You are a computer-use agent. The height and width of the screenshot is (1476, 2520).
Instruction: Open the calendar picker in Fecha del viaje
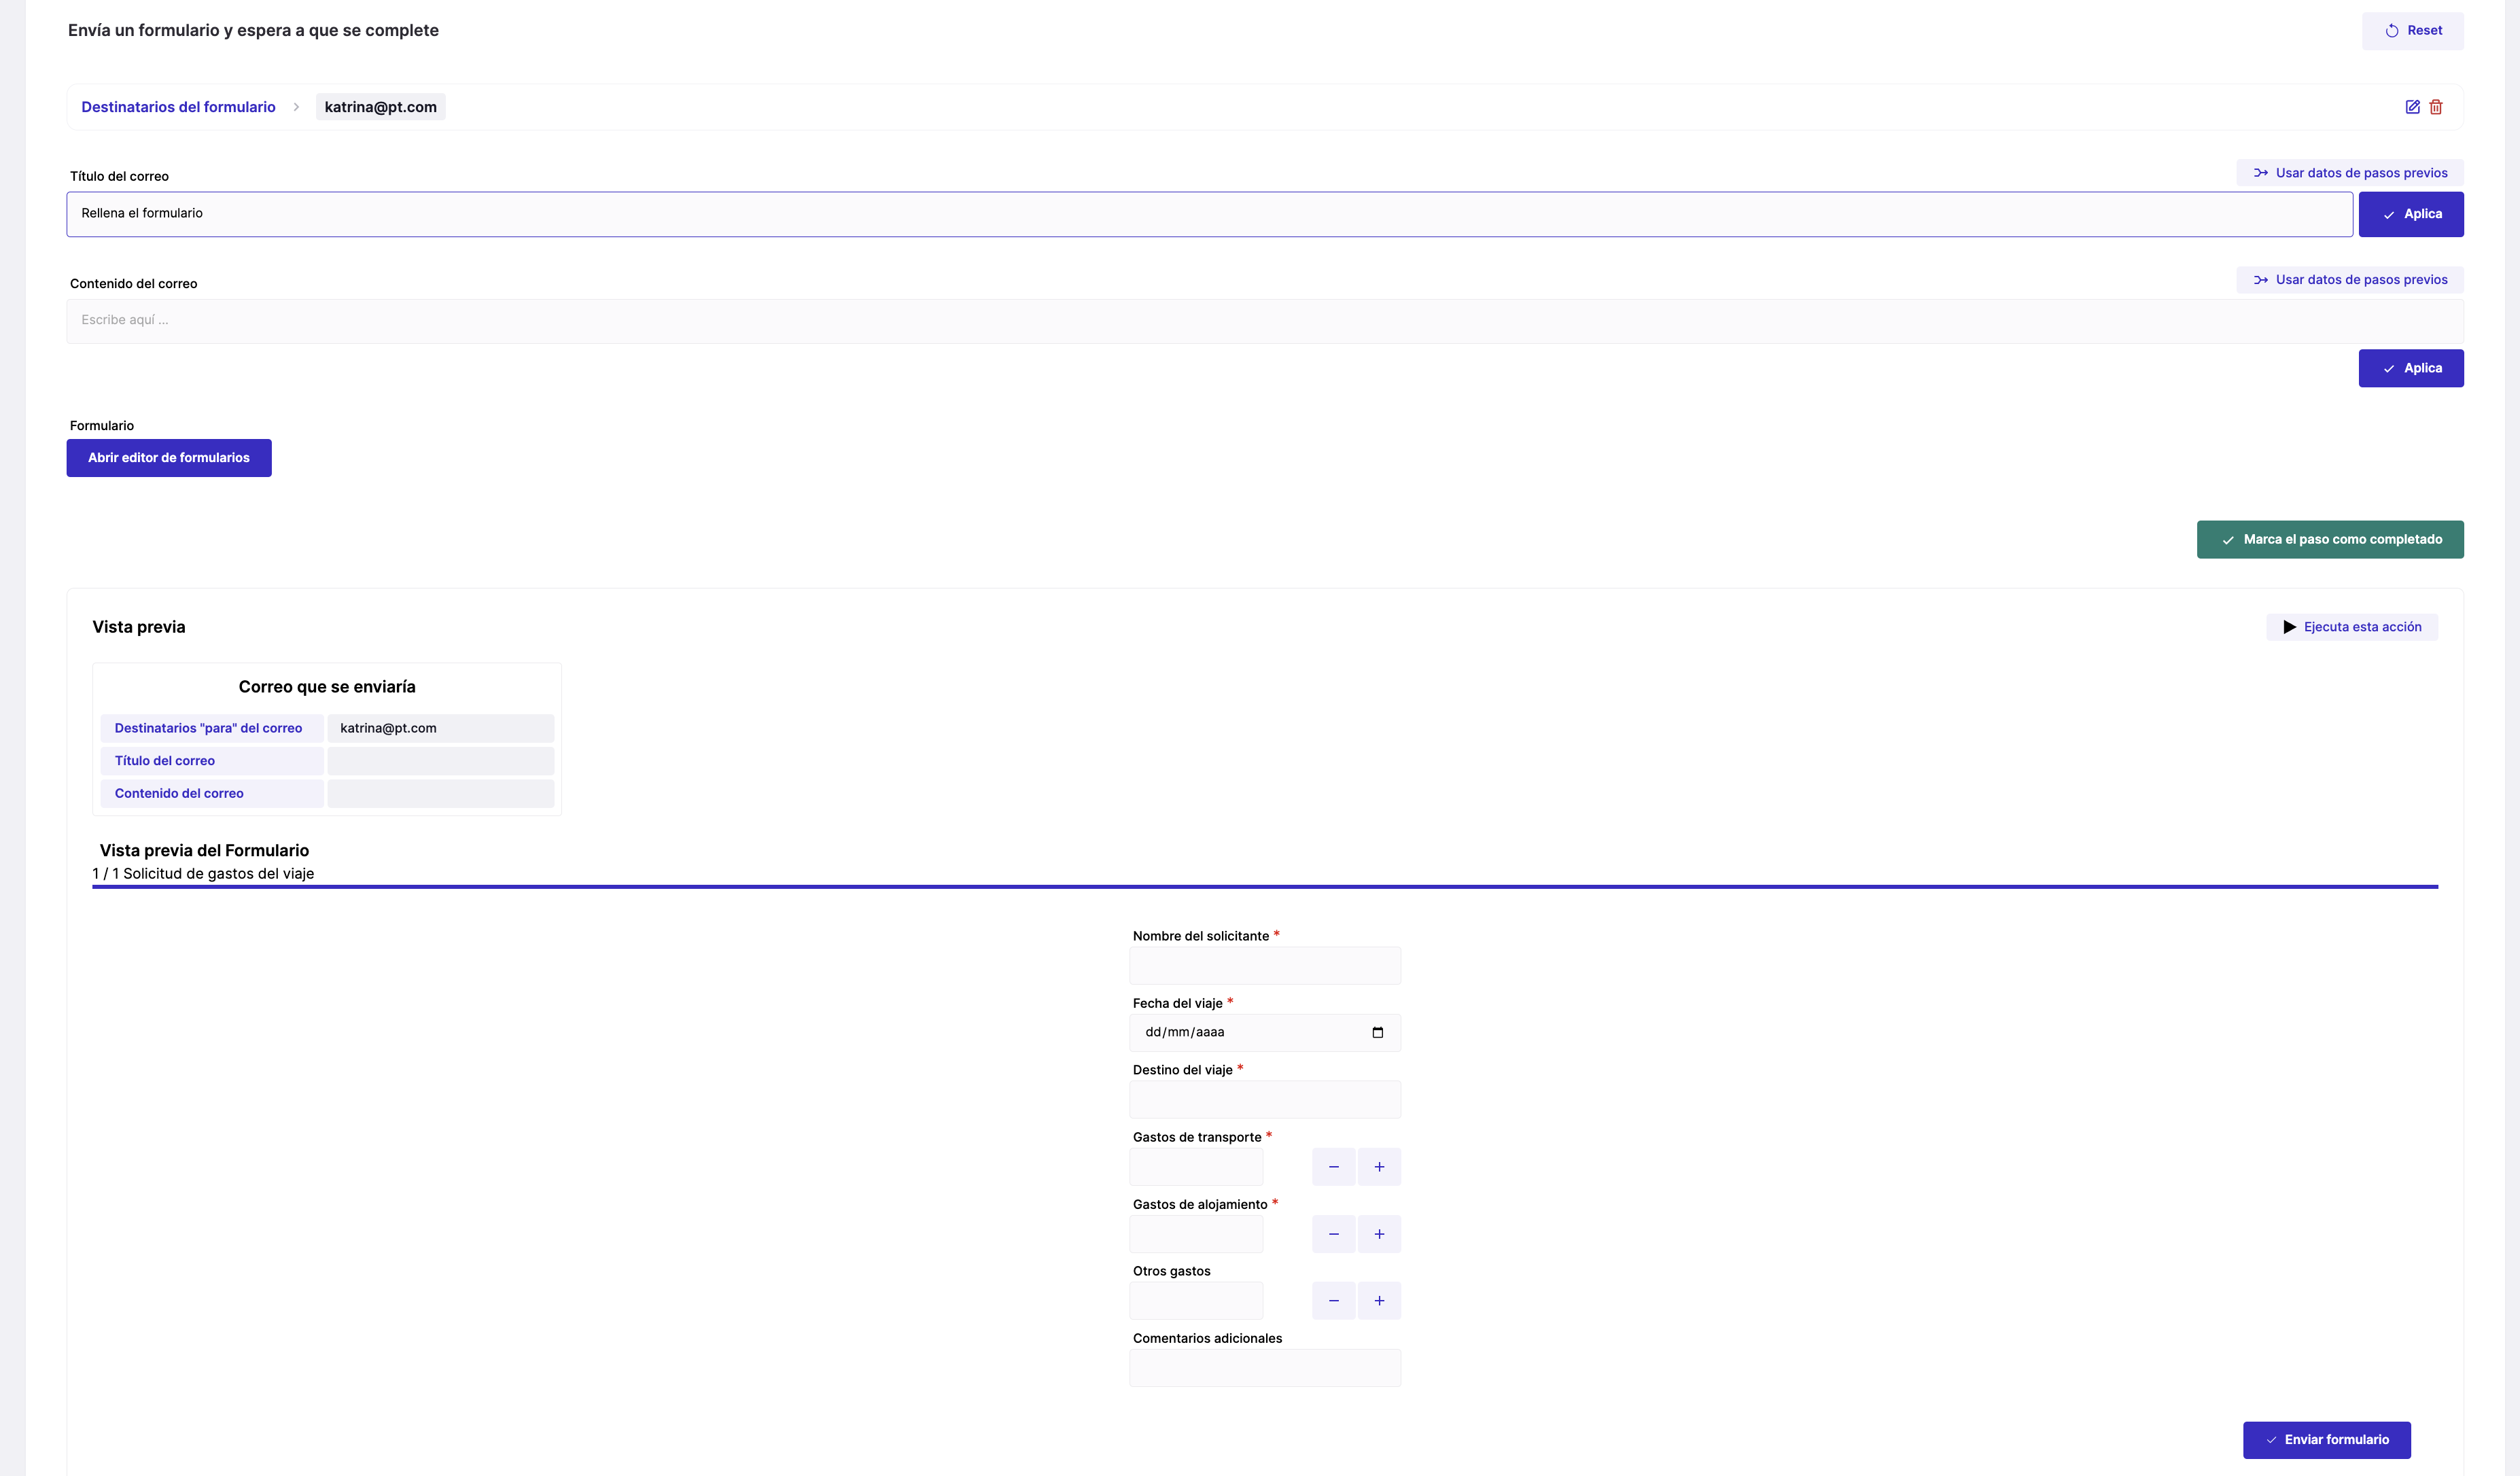[x=1377, y=1032]
